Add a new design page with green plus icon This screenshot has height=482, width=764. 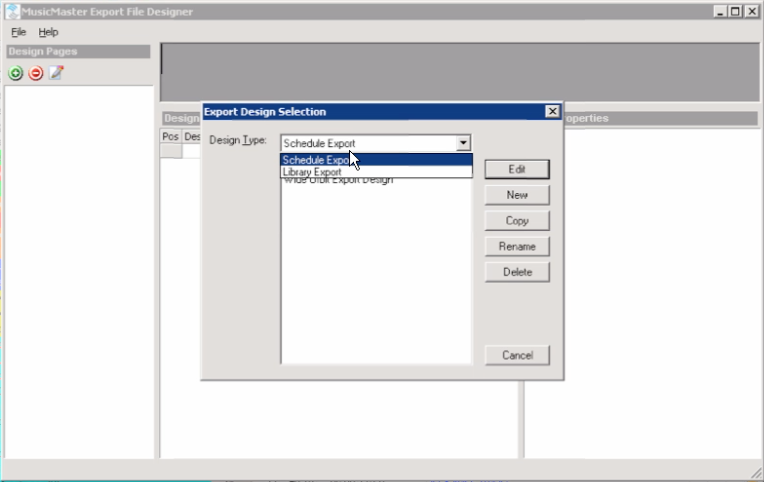16,73
